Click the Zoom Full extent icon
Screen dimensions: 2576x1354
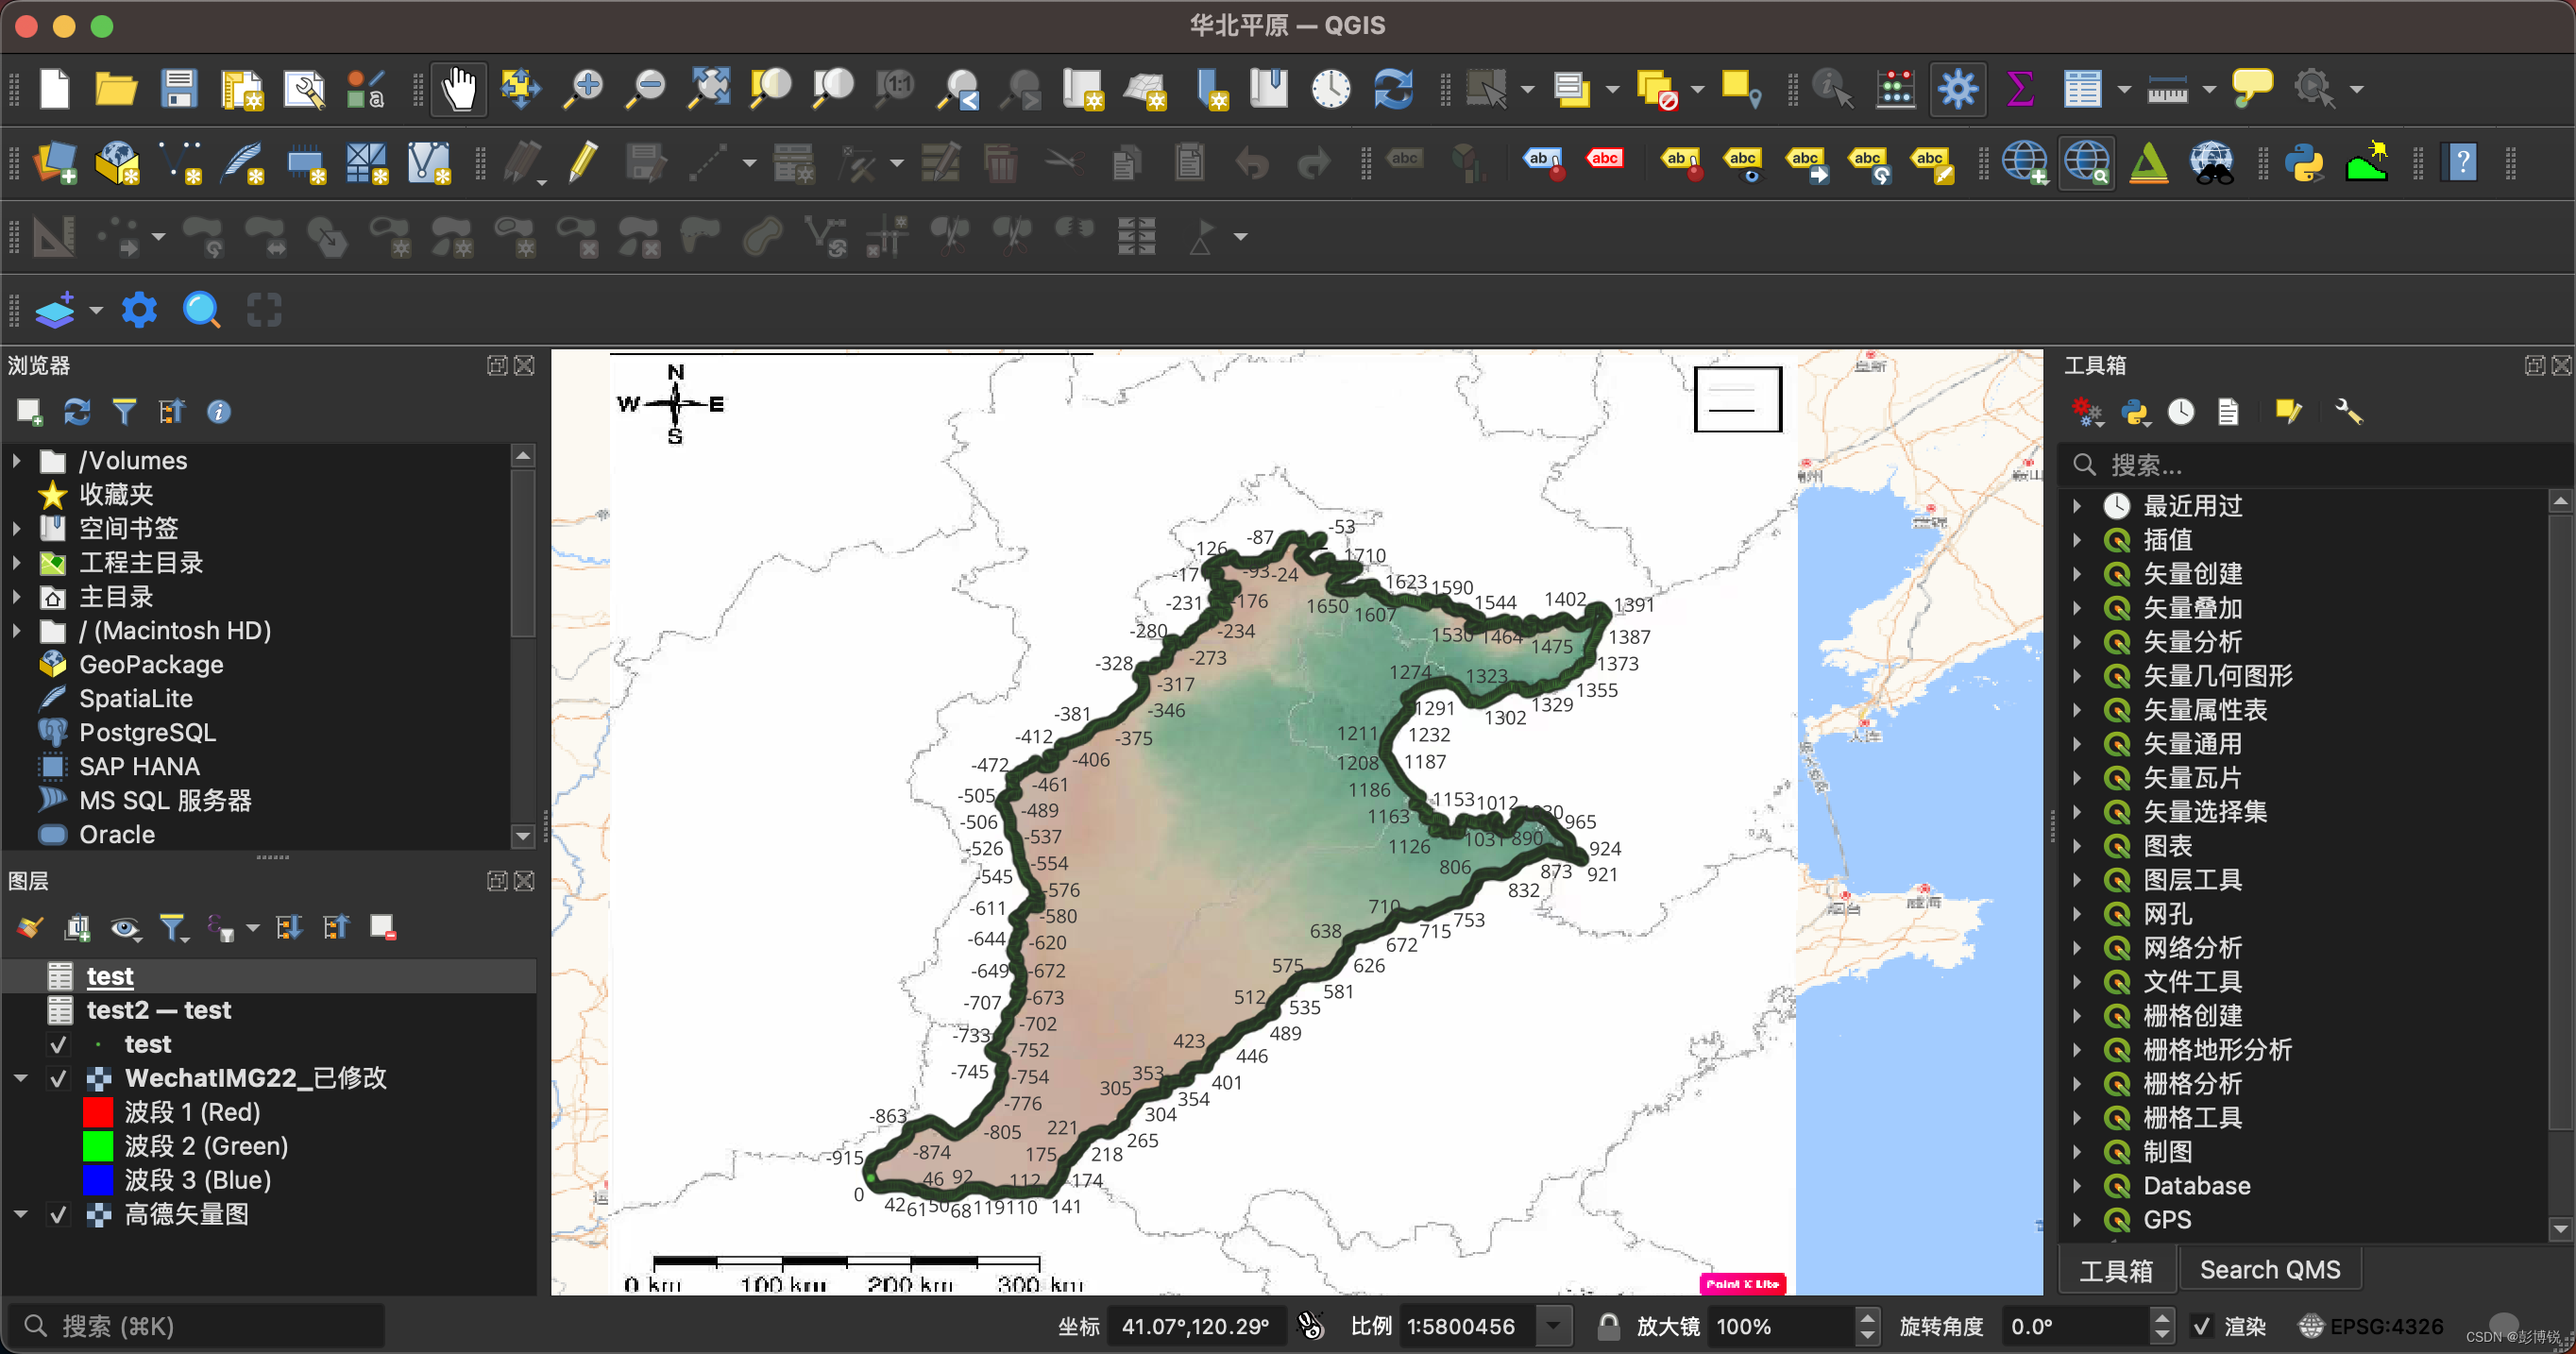tap(708, 90)
